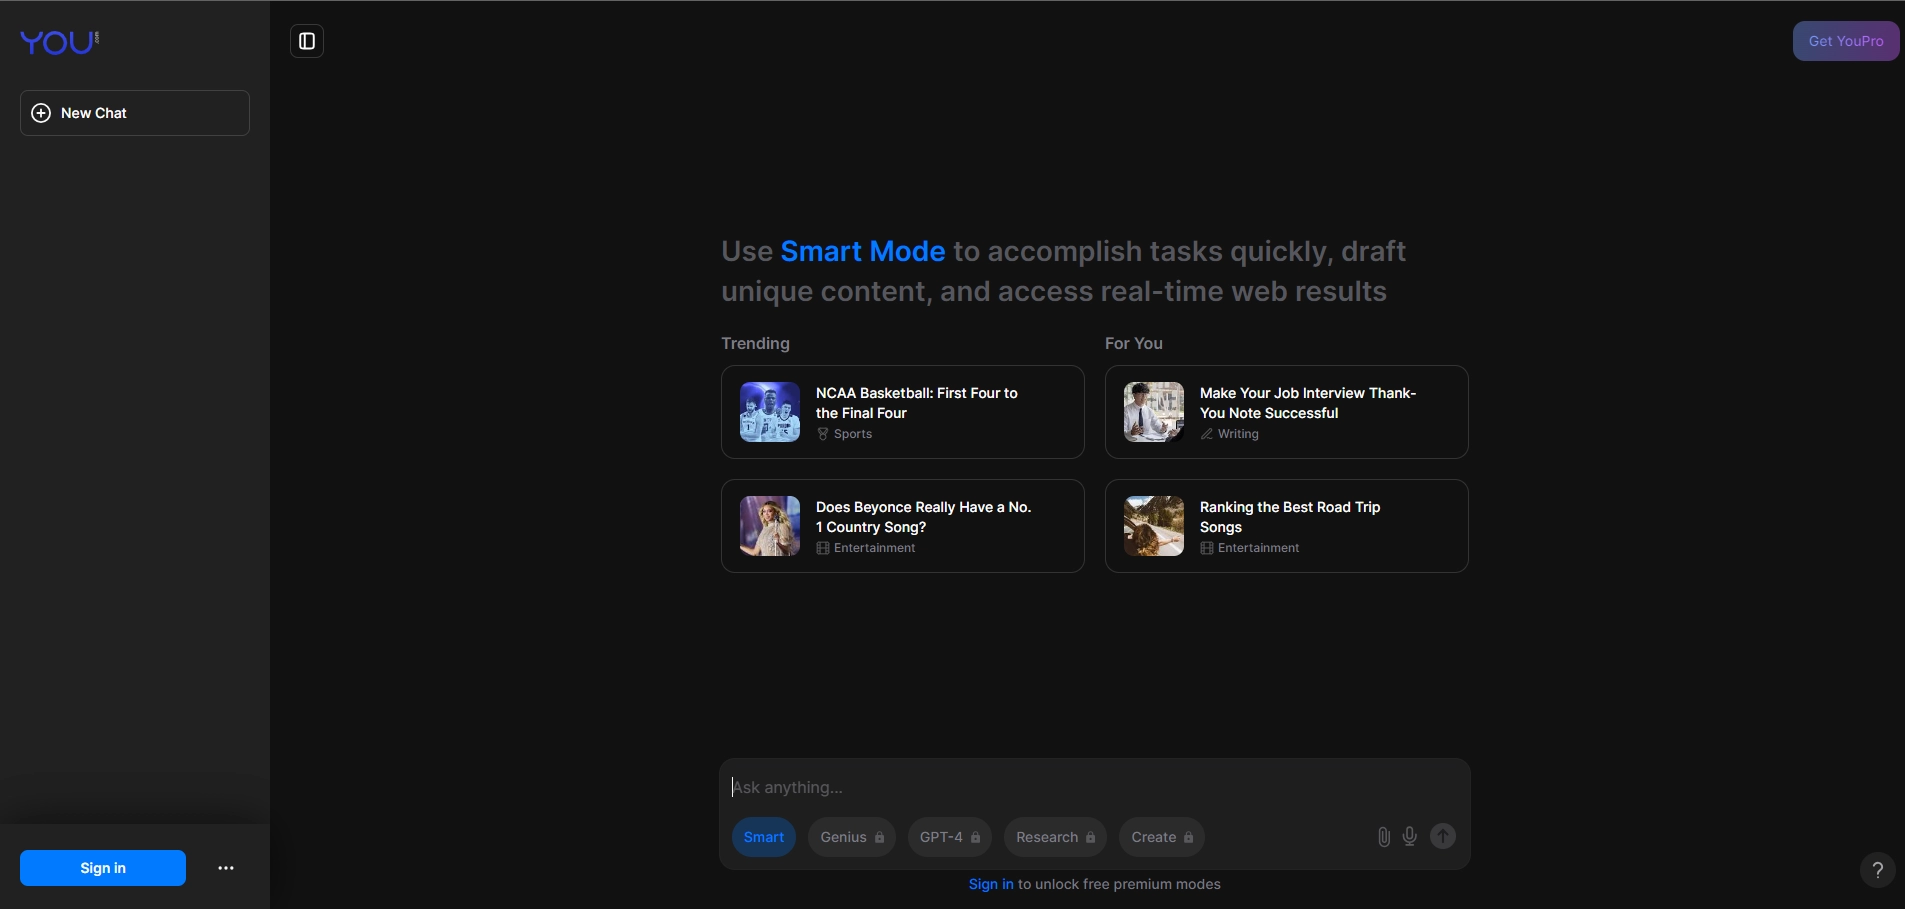Click "Make Your Job Interview Thank-You Note Successful"
This screenshot has width=1905, height=909.
(1308, 403)
